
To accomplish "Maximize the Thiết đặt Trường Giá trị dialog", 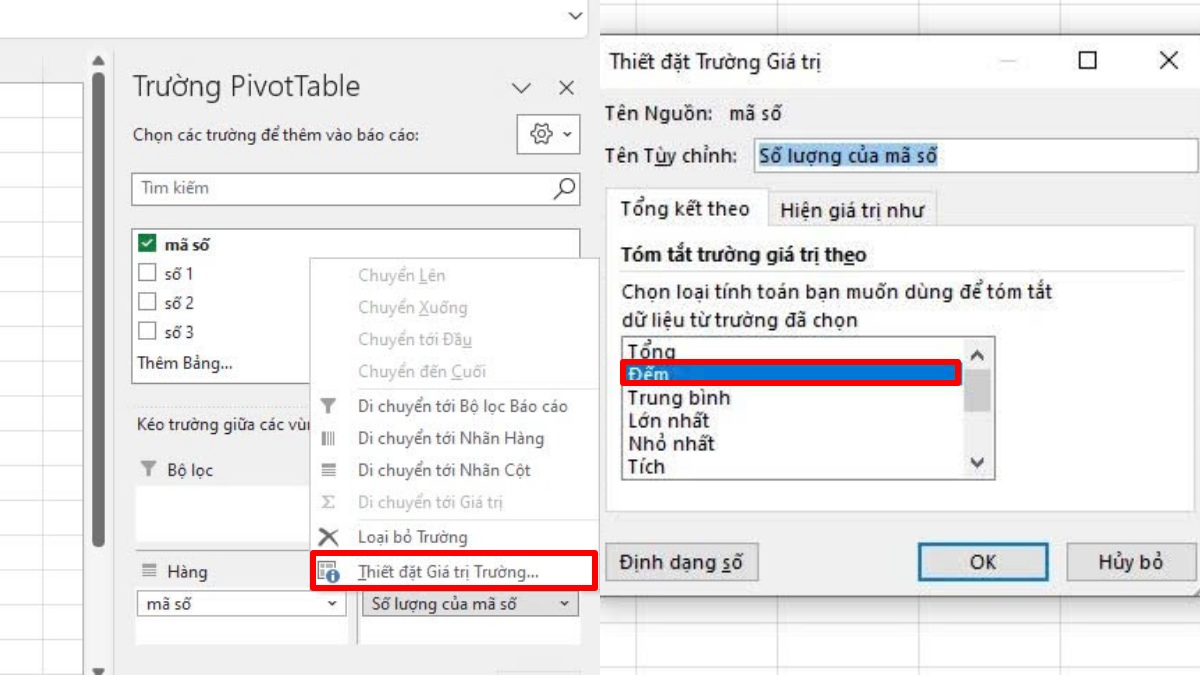I will click(x=1088, y=61).
